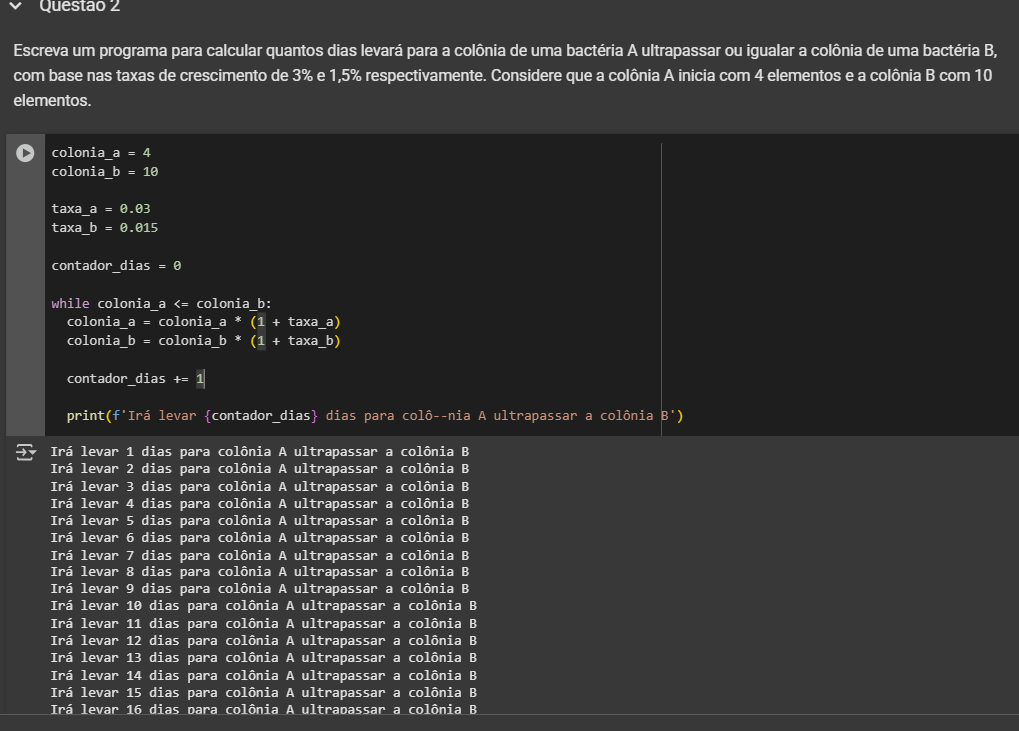This screenshot has width=1019, height=731.
Task: Click the 'while colonia_a <= colonia_b:' line
Action: click(x=161, y=303)
